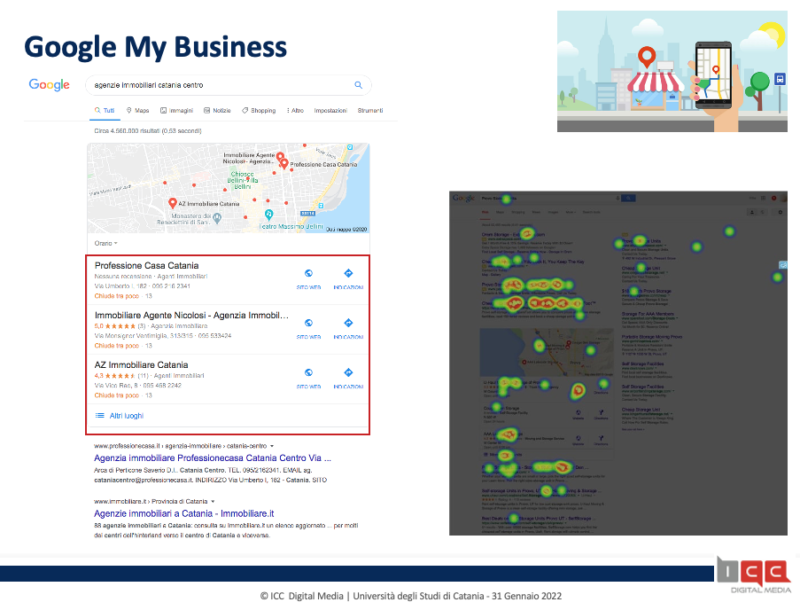Image resolution: width=800 pixels, height=610 pixels.
Task: Click the Catania map preview
Action: click(228, 188)
